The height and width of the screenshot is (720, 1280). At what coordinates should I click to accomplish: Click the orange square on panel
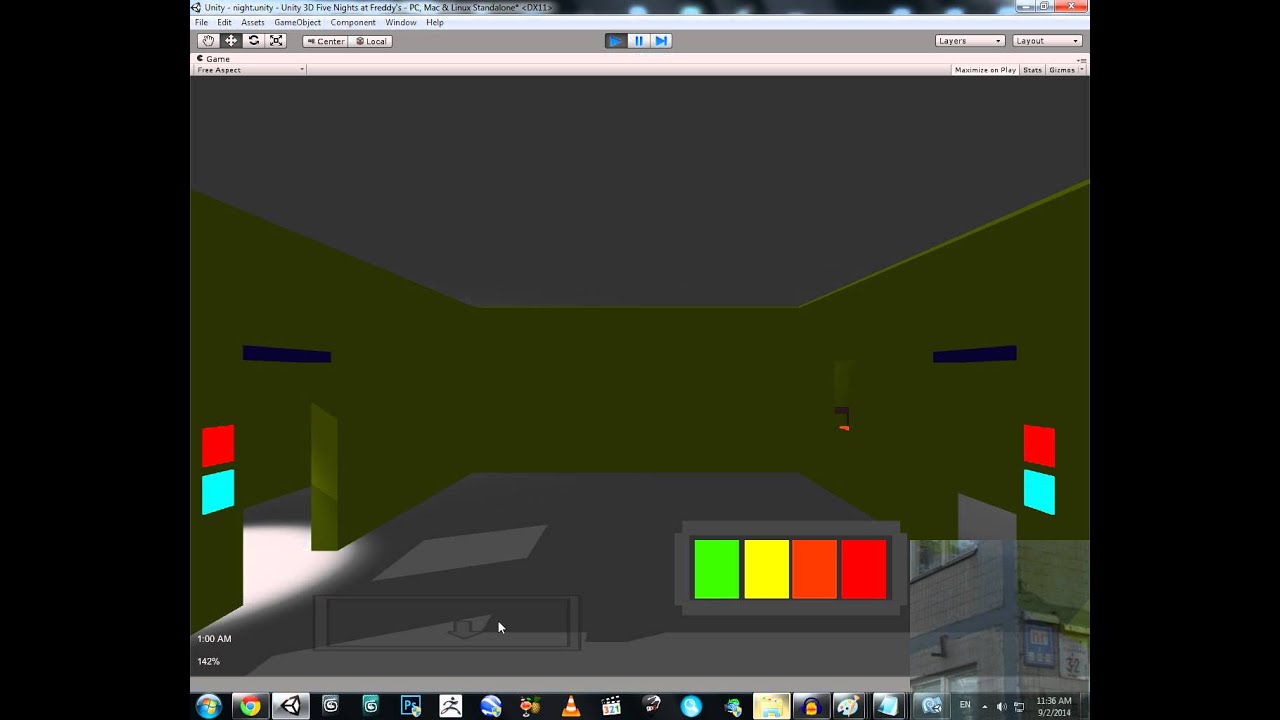pos(814,569)
